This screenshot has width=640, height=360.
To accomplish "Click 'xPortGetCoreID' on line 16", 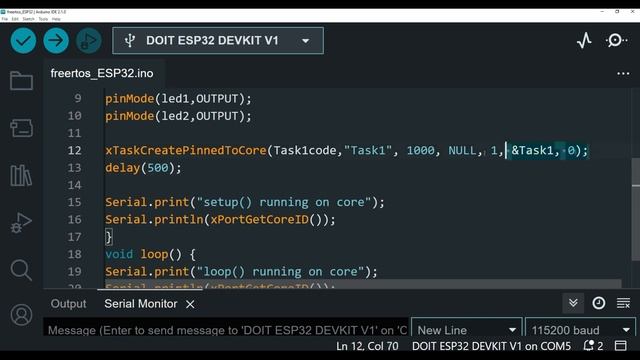I will point(260,220).
